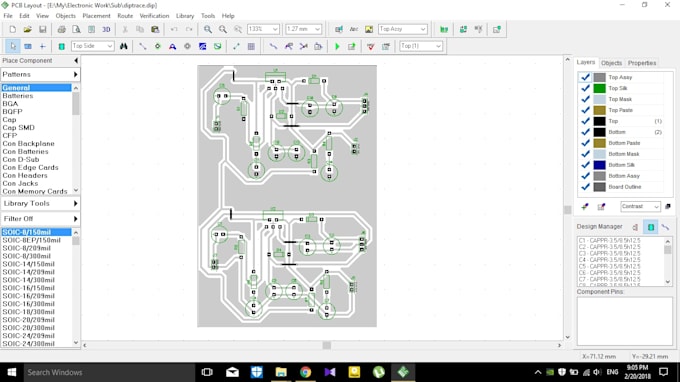The height and width of the screenshot is (382, 680).
Task: Click the picture icon beside Abc
Action: [x=369, y=29]
